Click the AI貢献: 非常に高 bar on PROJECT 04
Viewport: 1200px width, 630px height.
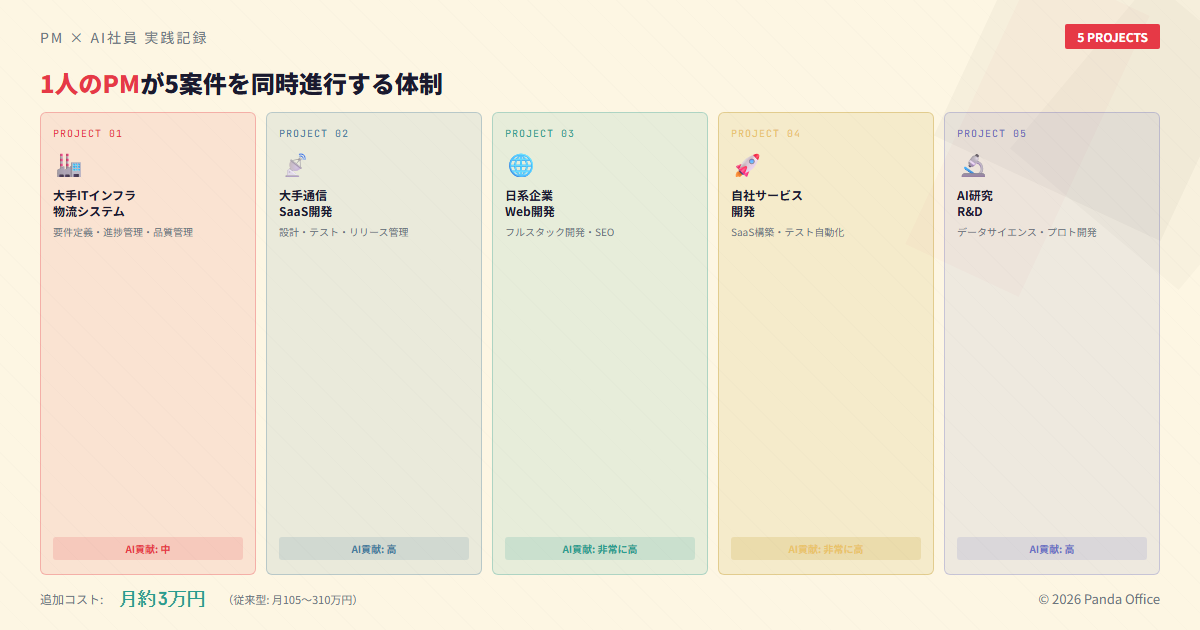pos(825,548)
